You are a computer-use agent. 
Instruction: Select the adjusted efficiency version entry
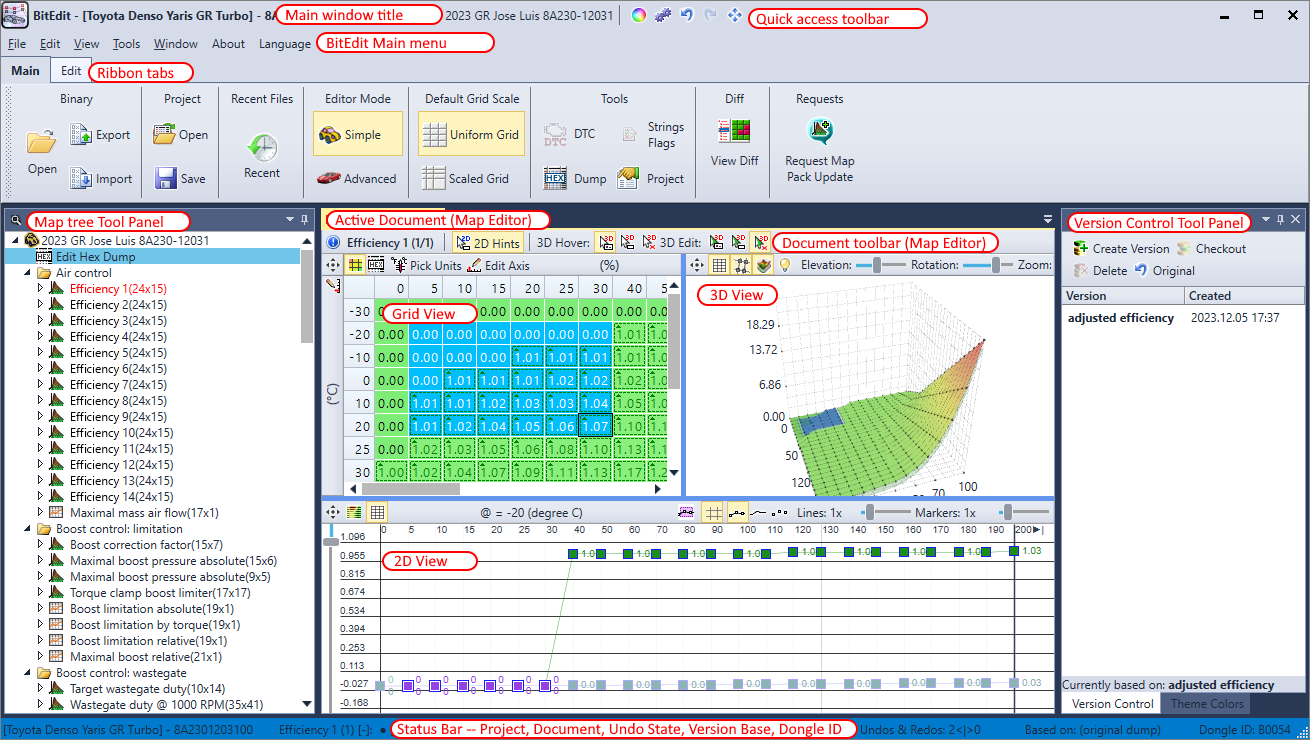pos(1120,318)
